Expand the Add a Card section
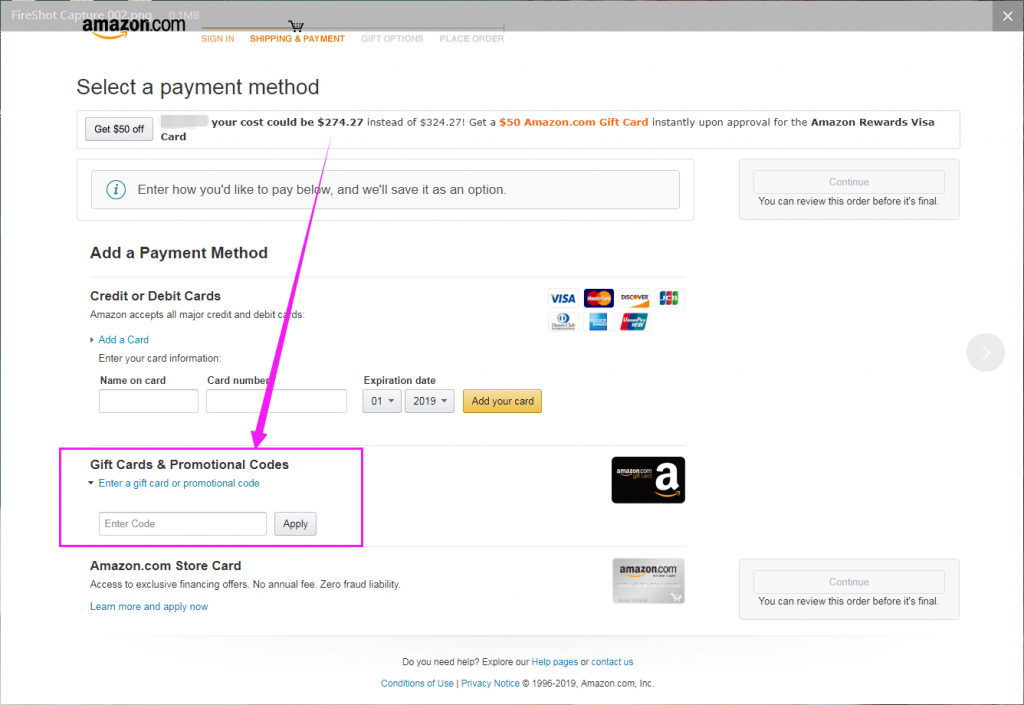This screenshot has width=1024, height=705. (x=123, y=339)
